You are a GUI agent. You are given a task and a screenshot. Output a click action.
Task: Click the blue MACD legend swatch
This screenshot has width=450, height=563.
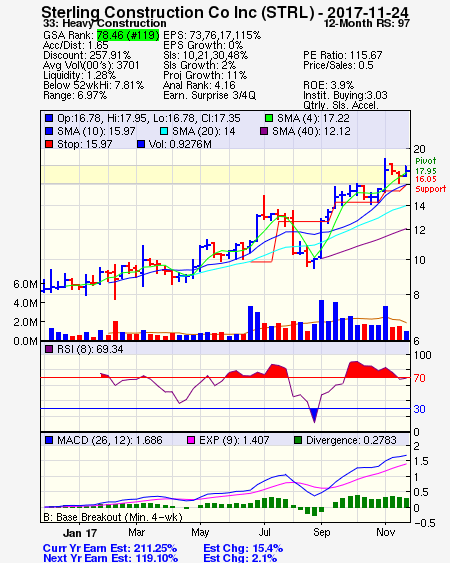click(x=49, y=440)
